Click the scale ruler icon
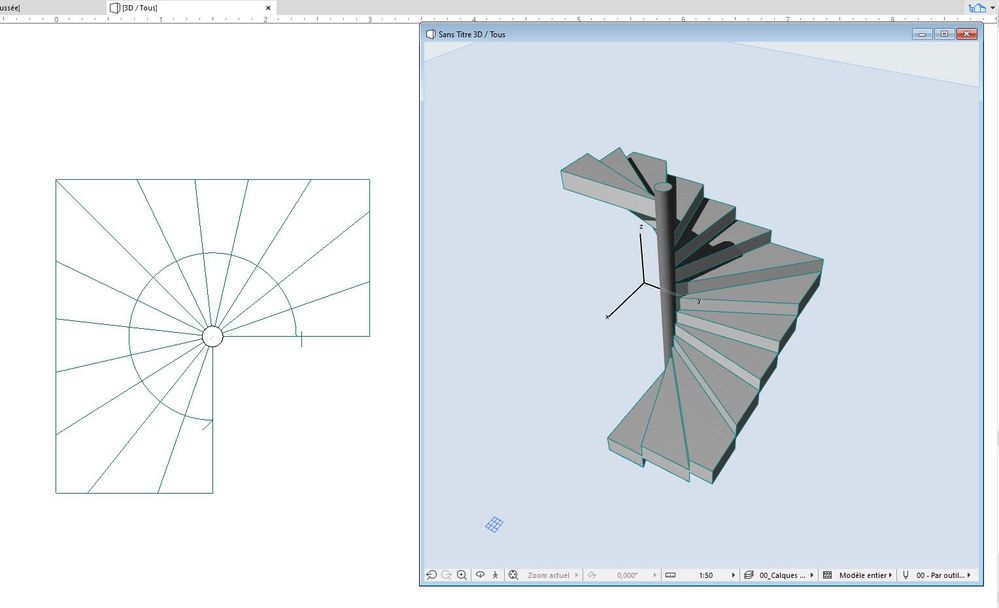This screenshot has height=608, width=999. click(670, 576)
